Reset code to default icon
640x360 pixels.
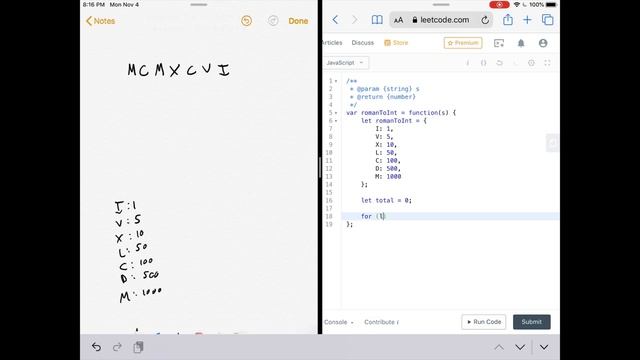pyautogui.click(x=499, y=63)
